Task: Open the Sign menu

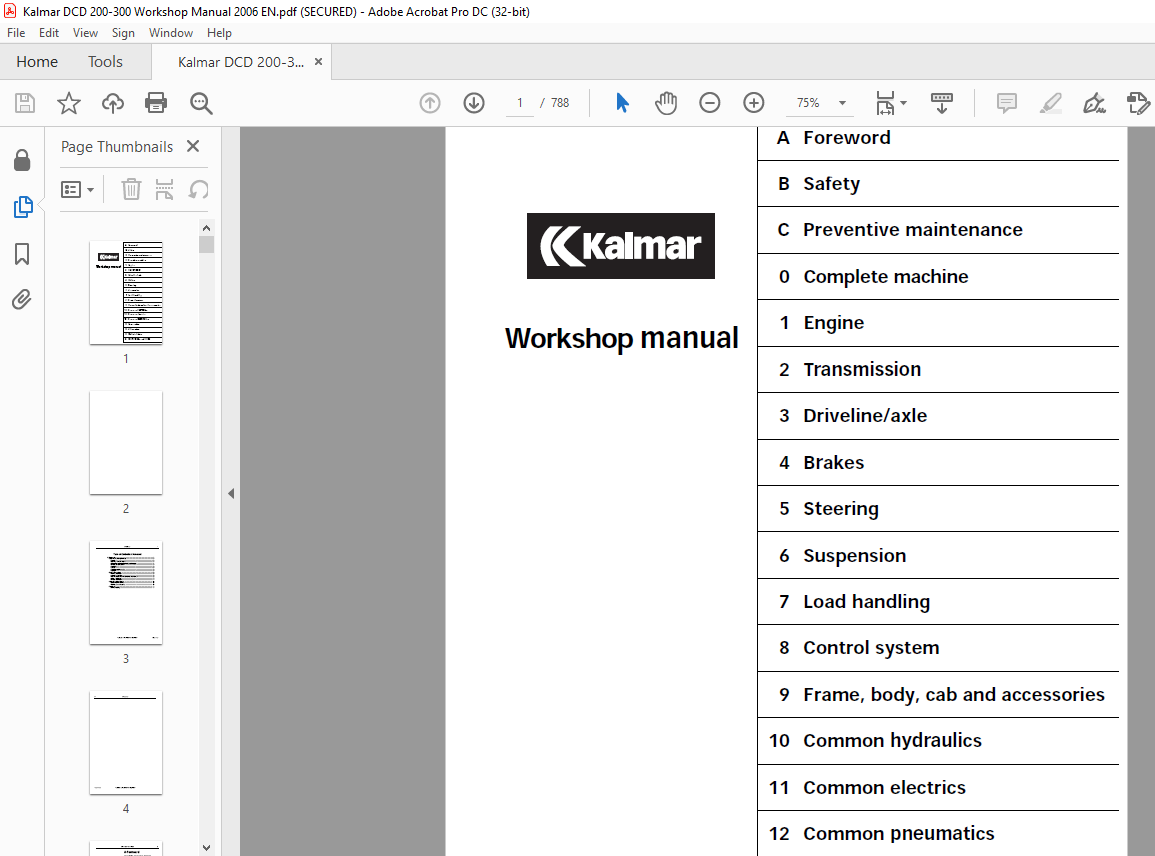Action: (x=123, y=32)
